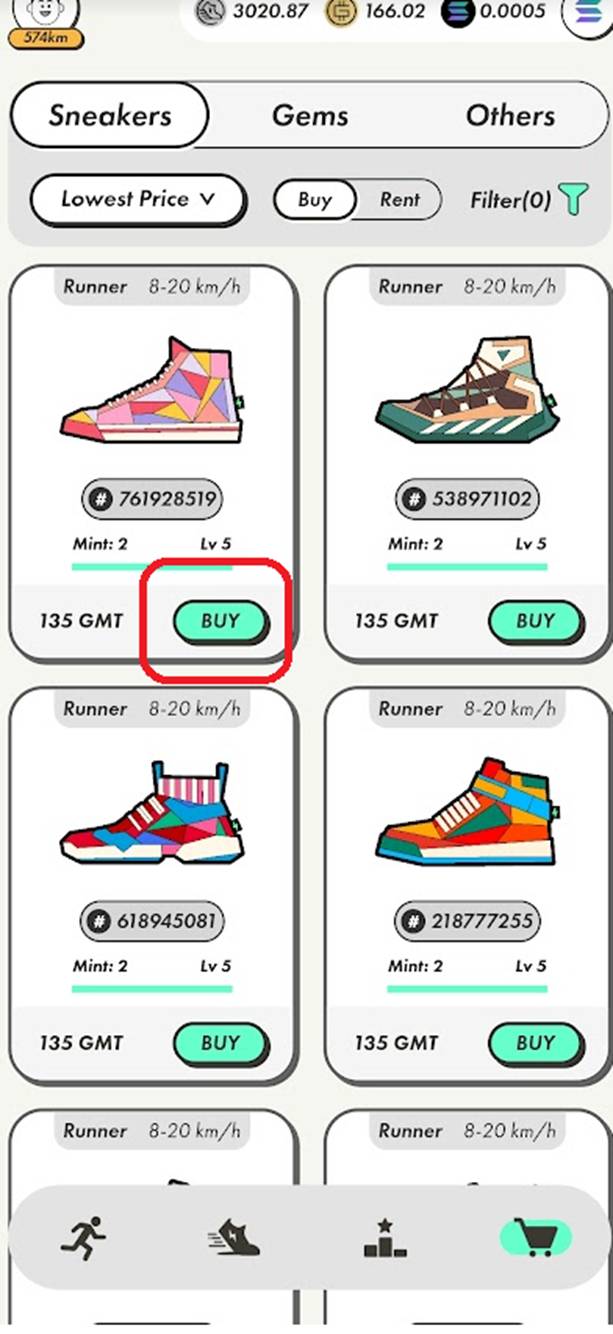Switch to the Gems tab

[x=310, y=115]
